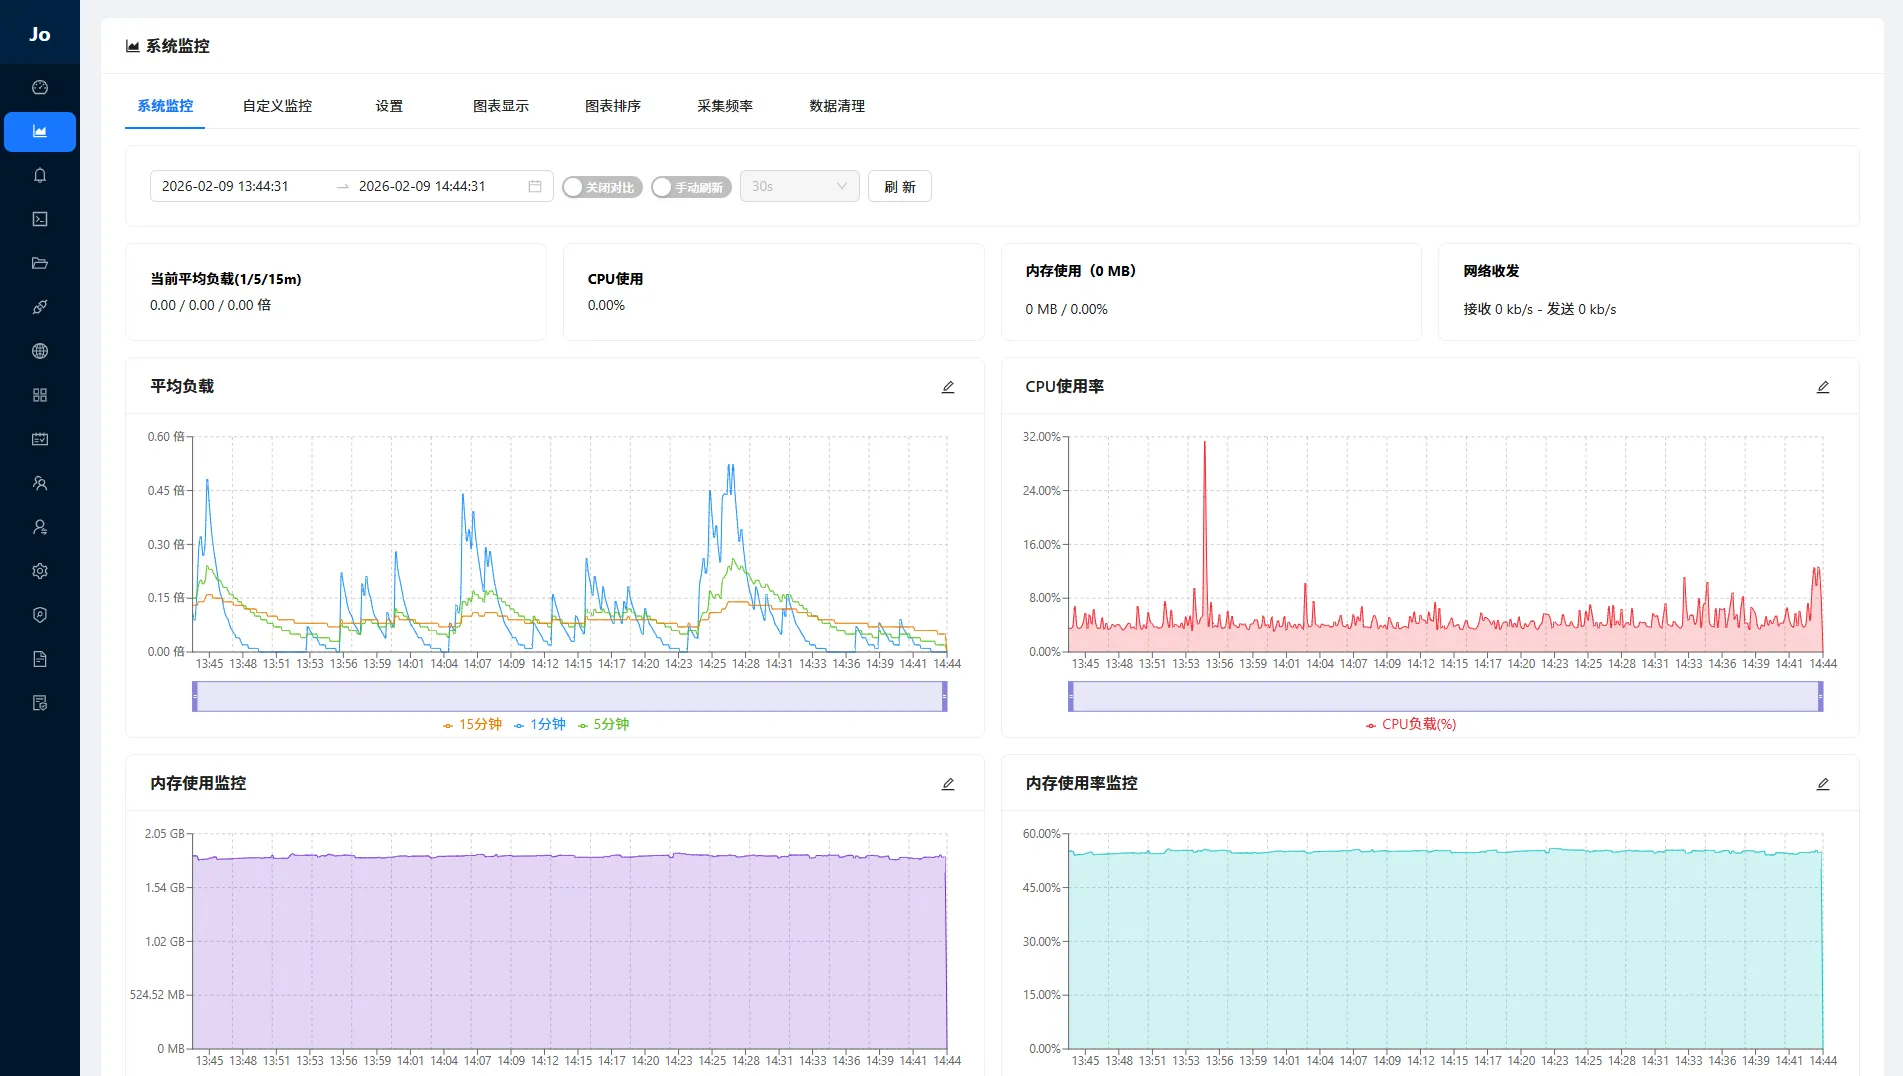Click edit pencil icon on 平均负载 chart
The image size is (1903, 1076).
(x=948, y=387)
